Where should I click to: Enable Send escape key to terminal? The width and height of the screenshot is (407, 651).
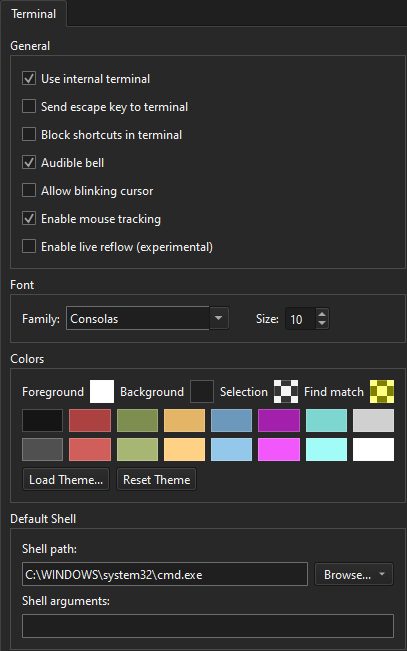[x=29, y=107]
